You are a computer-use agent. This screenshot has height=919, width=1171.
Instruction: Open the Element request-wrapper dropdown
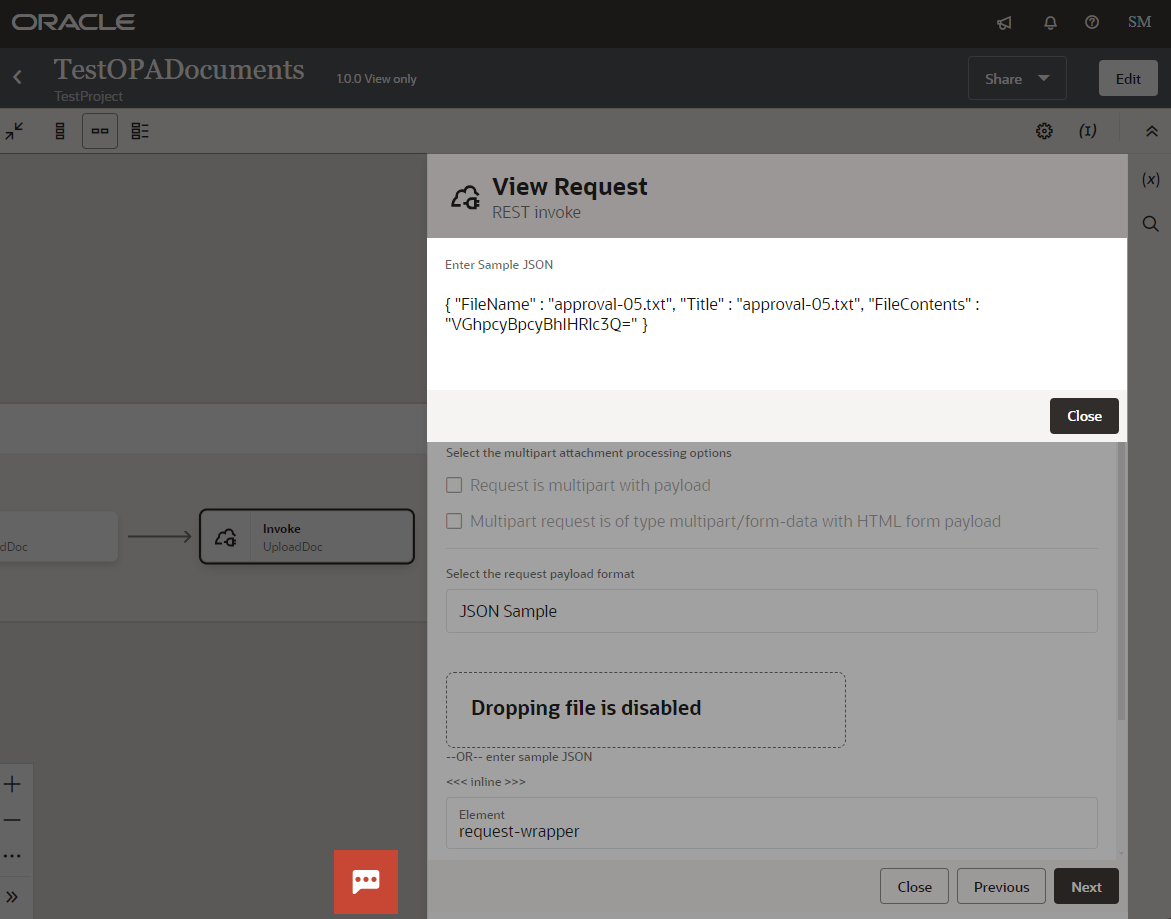coord(772,823)
